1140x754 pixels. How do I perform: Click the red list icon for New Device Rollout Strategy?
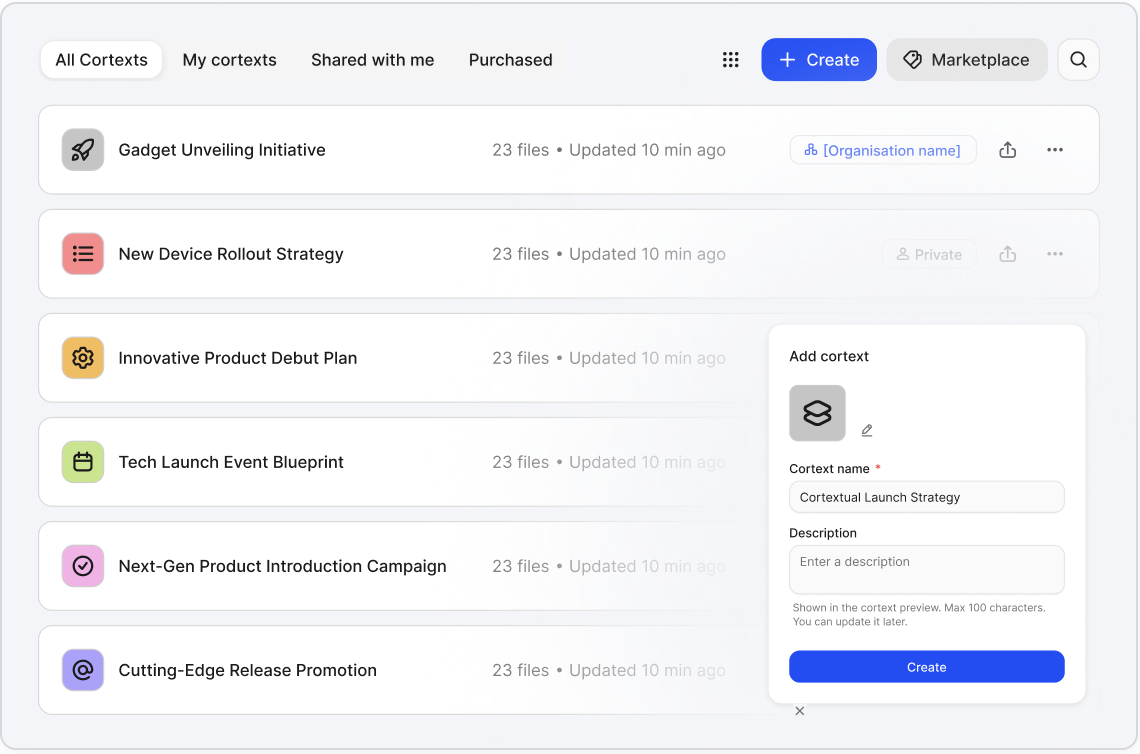point(83,254)
